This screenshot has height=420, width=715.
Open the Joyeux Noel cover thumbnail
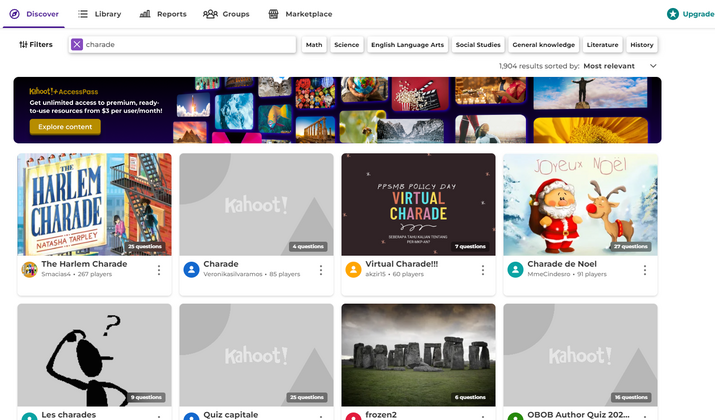580,204
